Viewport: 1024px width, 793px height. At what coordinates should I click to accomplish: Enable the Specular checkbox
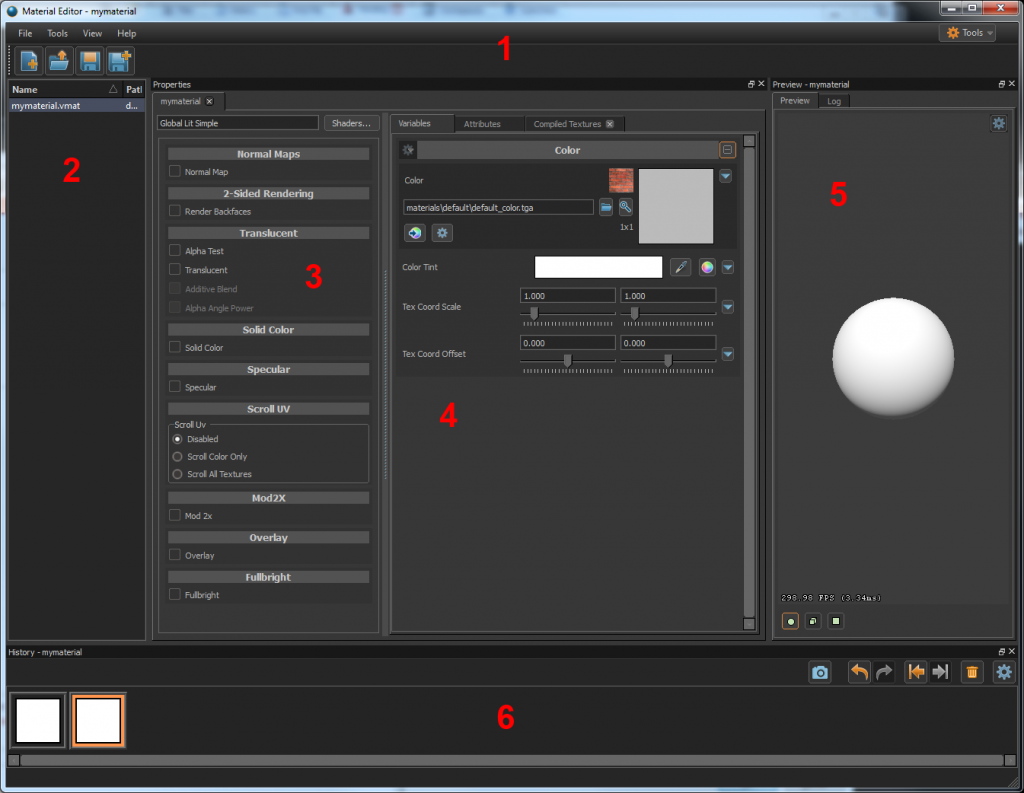tap(175, 387)
